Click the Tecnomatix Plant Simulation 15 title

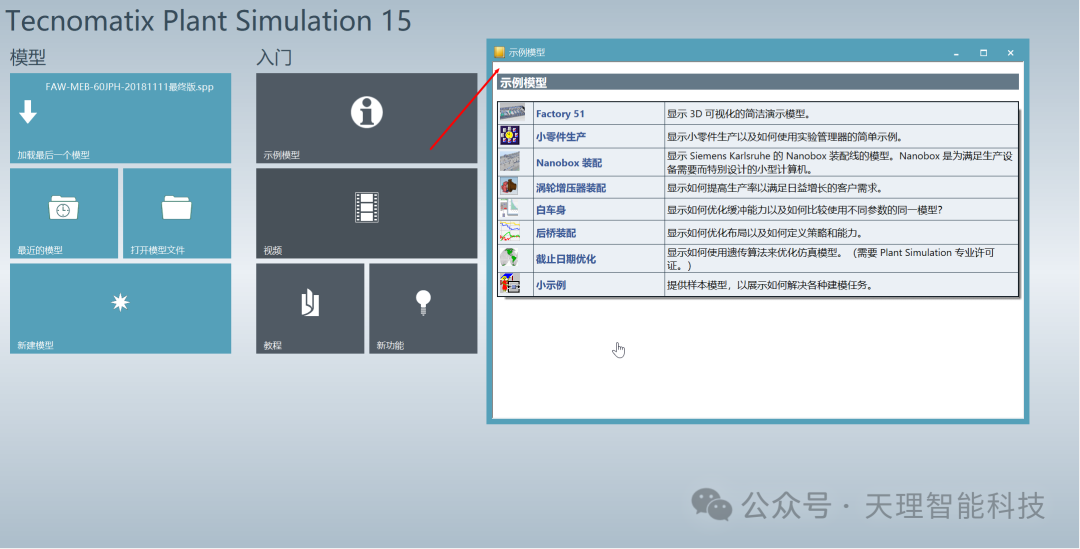coord(208,20)
